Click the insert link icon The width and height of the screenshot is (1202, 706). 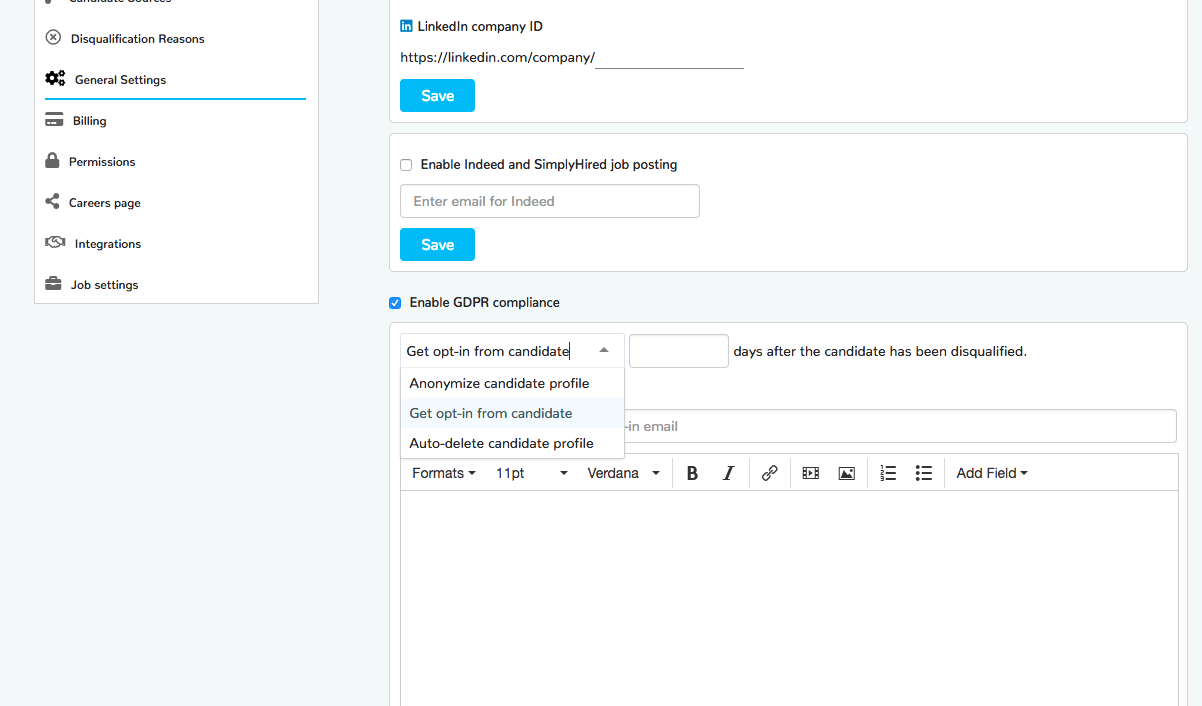tap(769, 473)
